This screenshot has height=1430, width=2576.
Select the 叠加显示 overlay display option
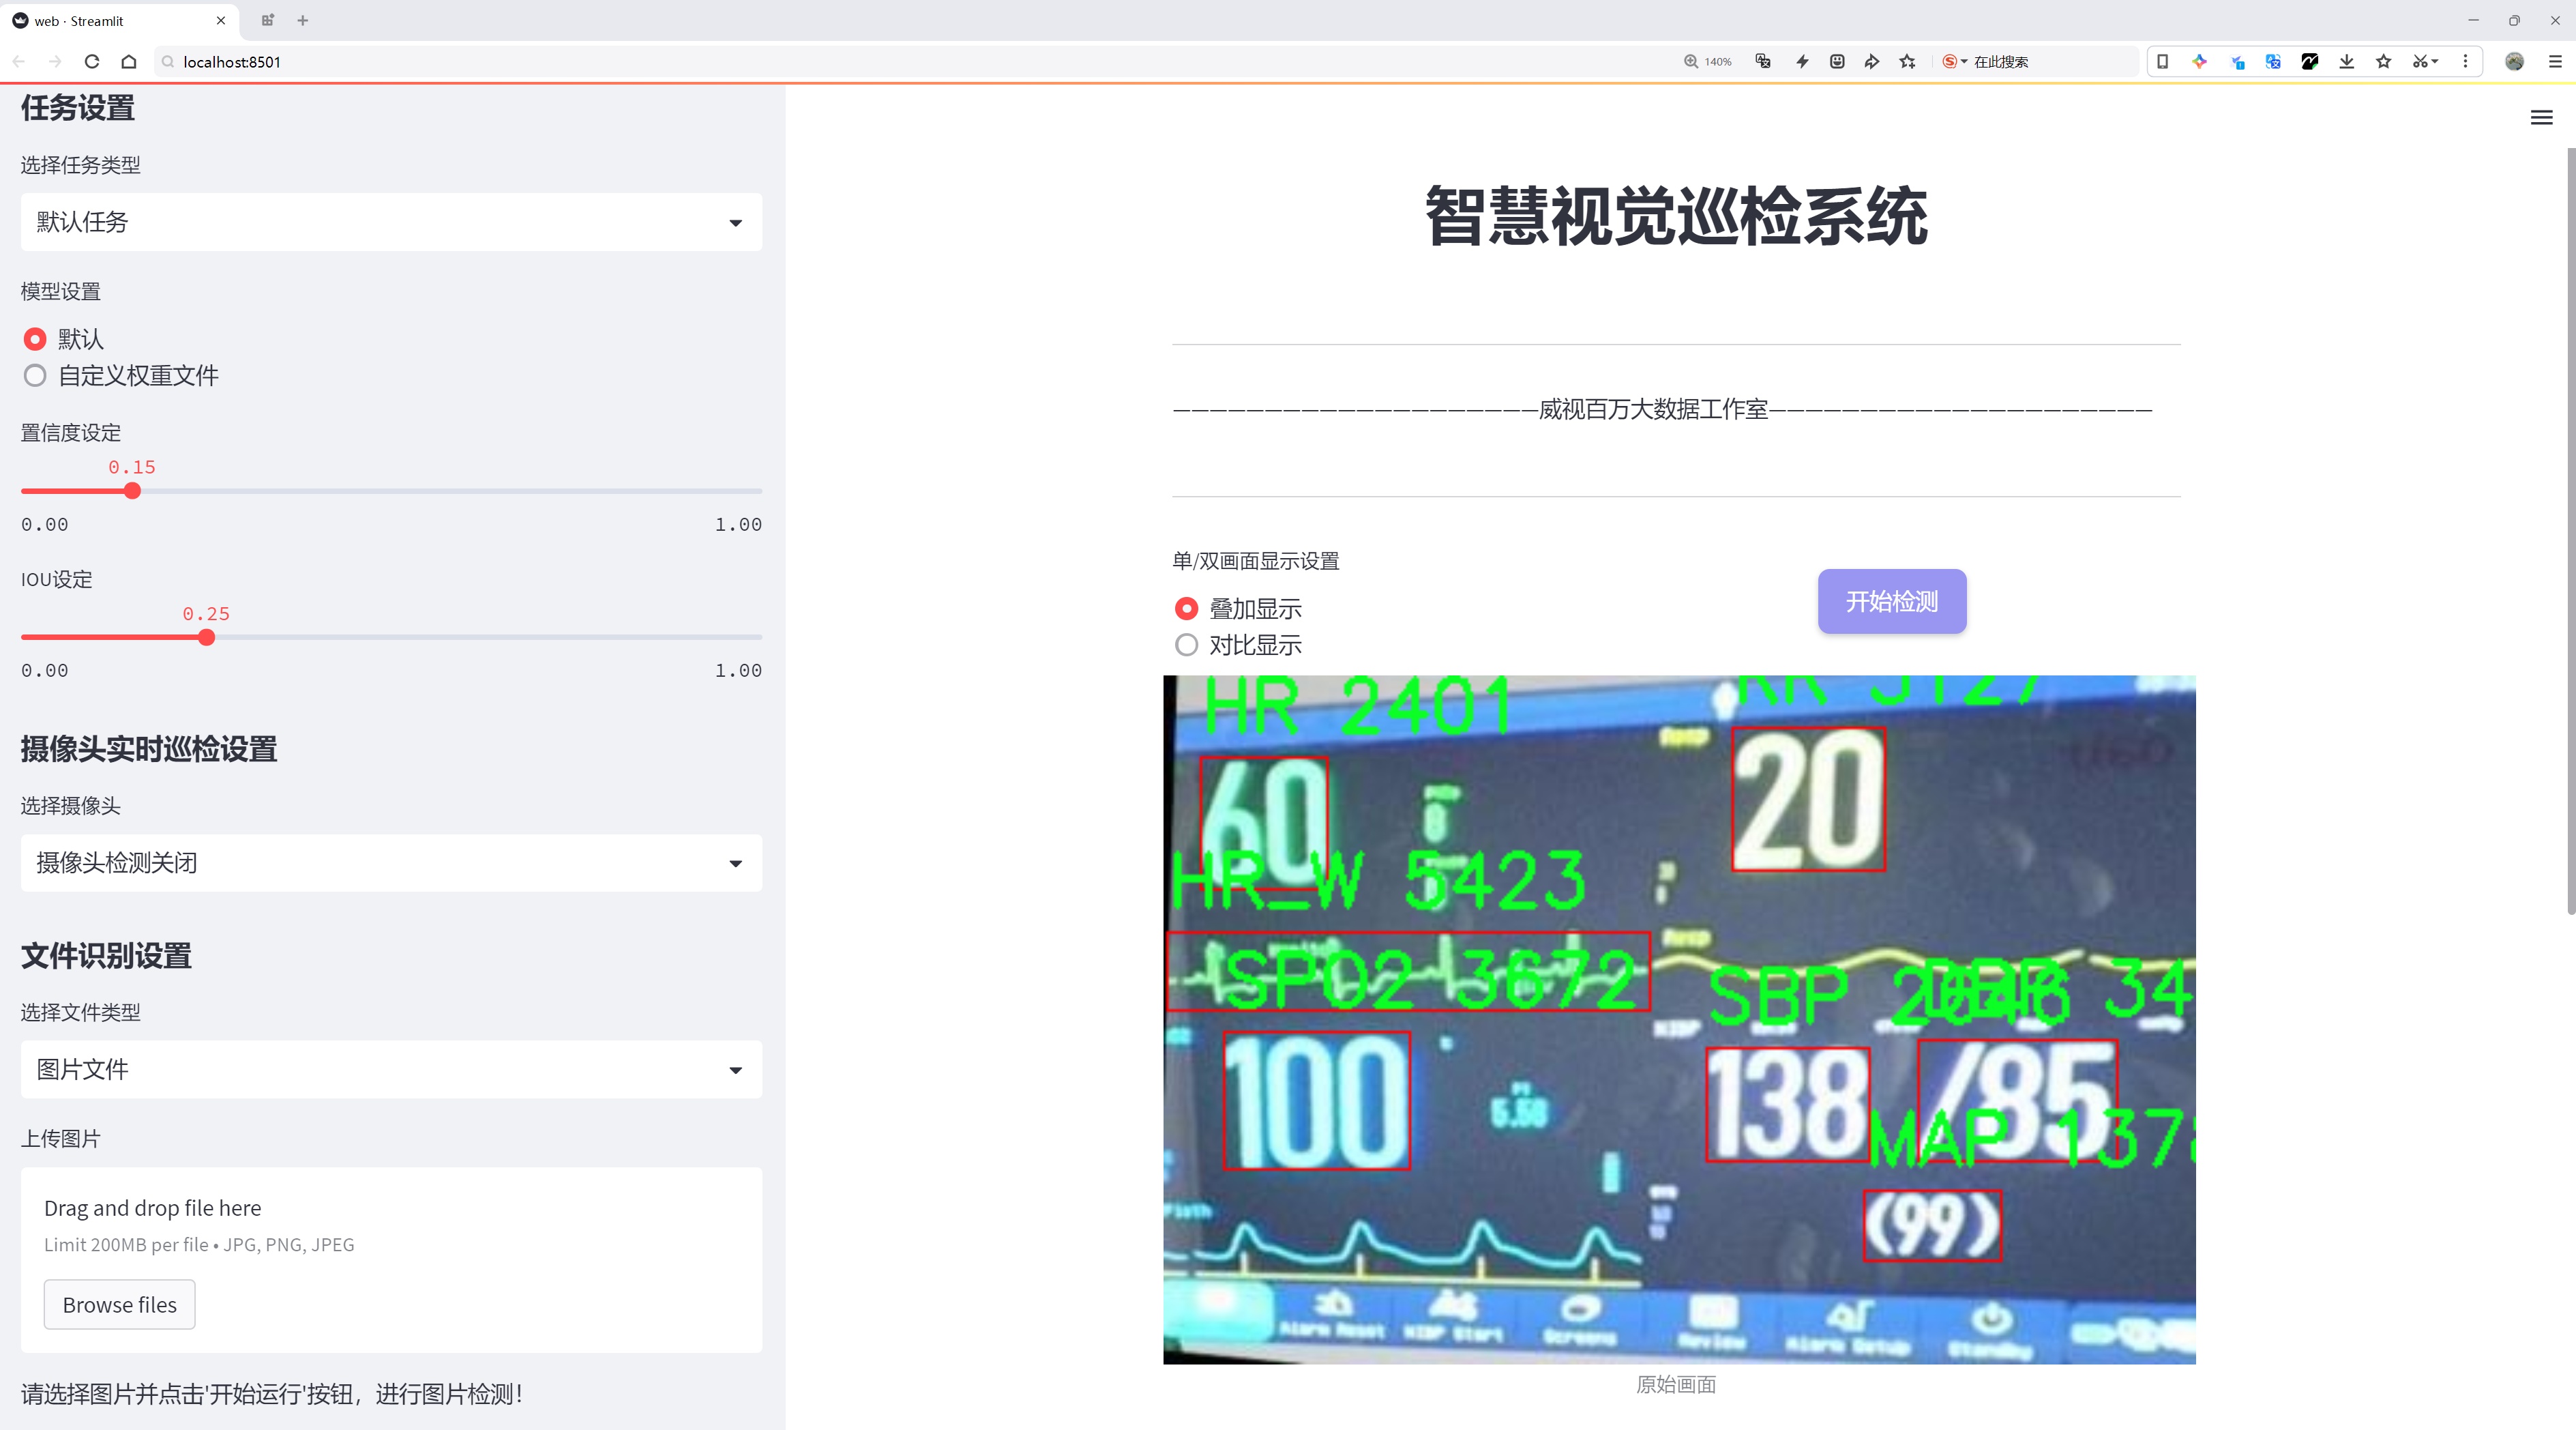click(1238, 609)
